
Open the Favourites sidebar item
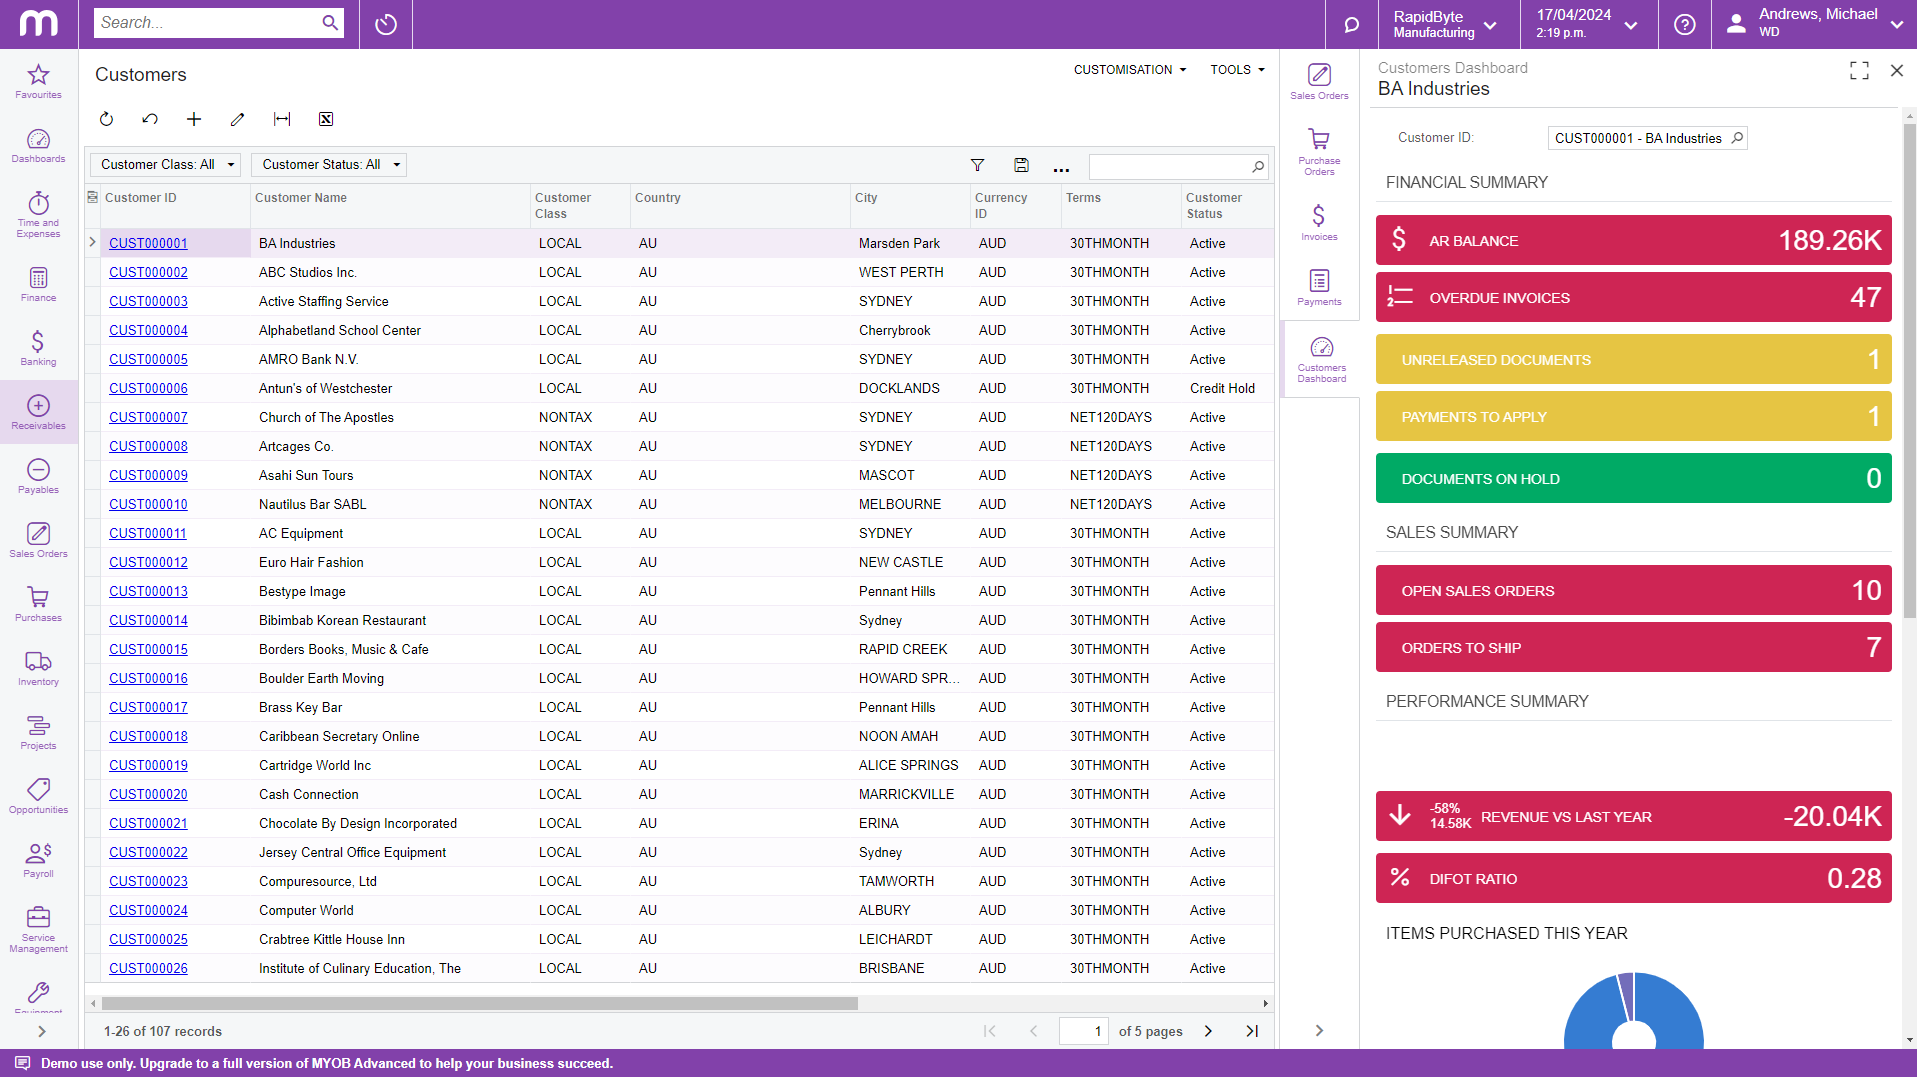click(x=38, y=82)
